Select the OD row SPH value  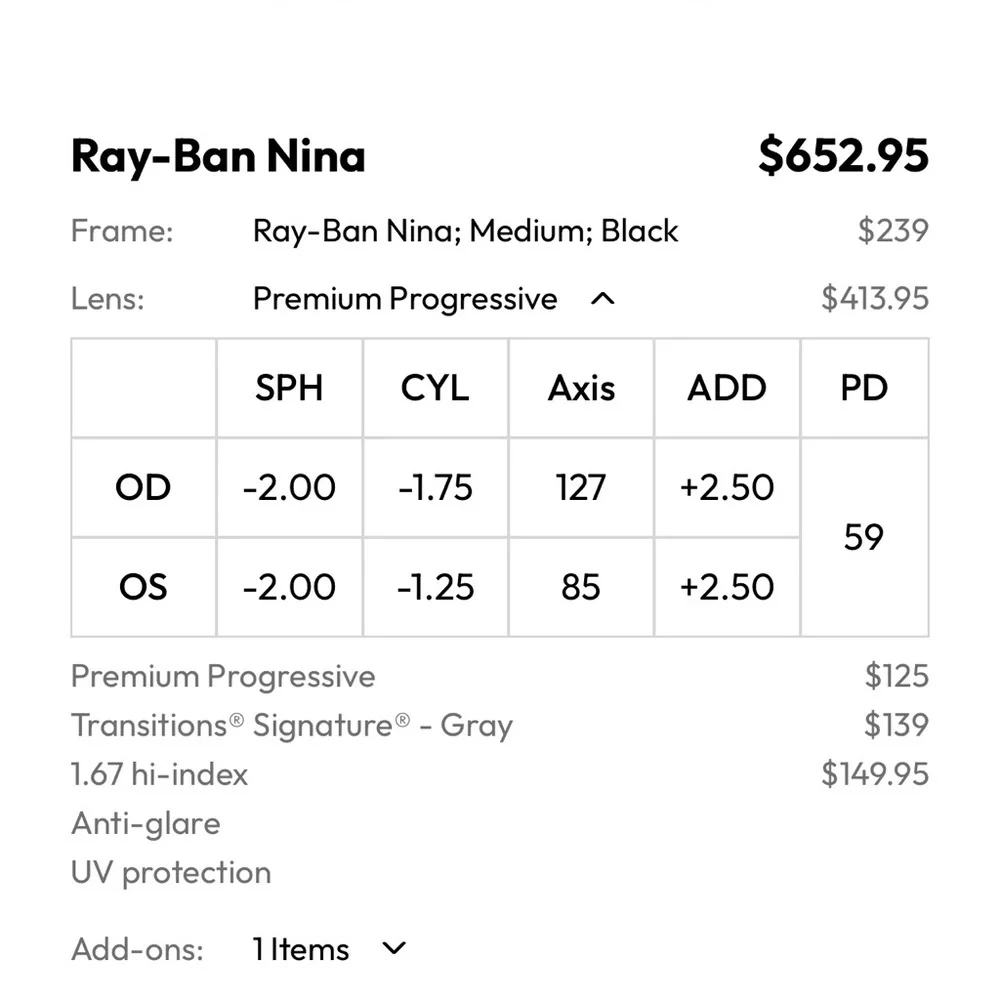289,488
